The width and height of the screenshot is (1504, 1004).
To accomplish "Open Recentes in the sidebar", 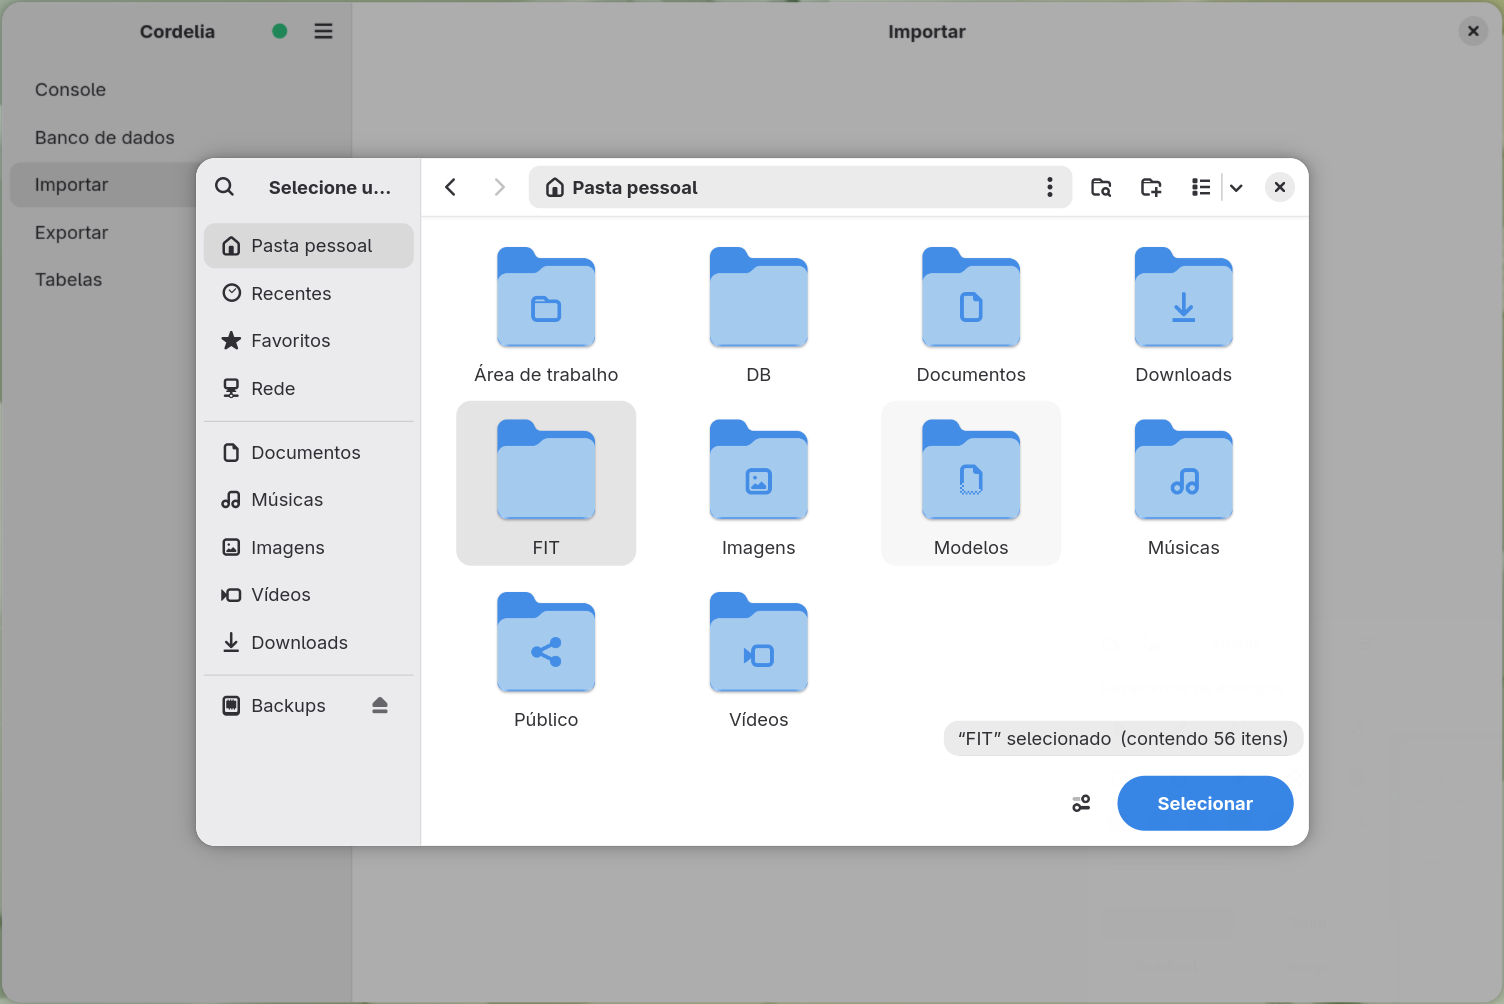I will pos(309,293).
